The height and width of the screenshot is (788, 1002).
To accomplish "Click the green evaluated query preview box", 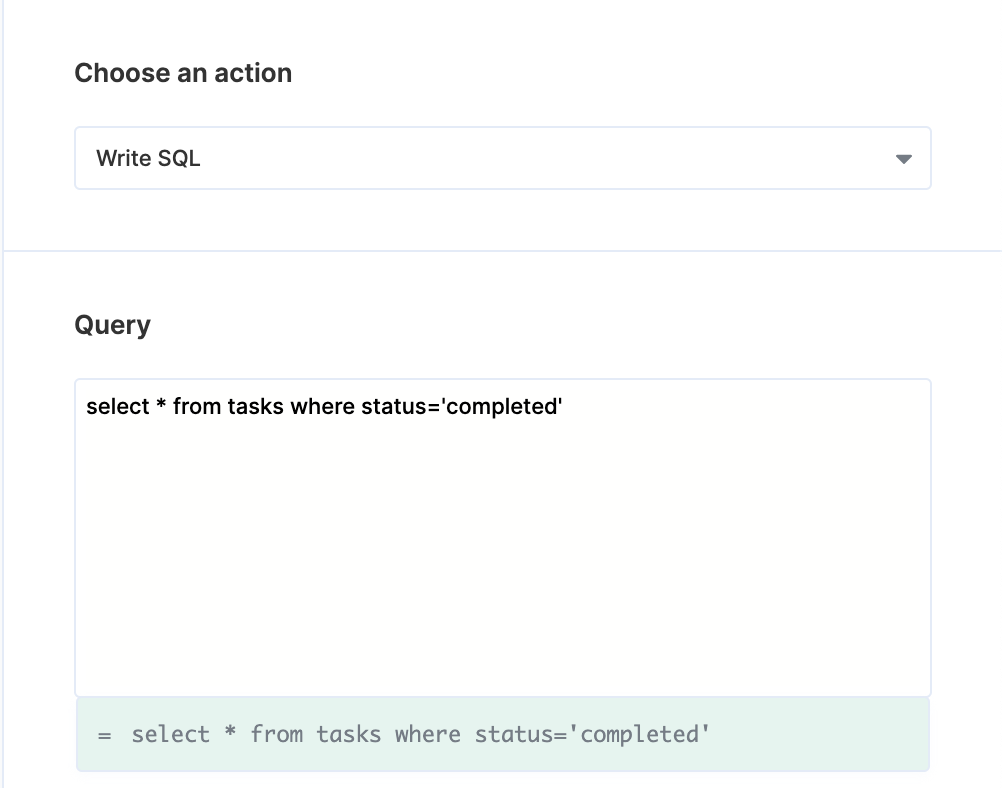I will pyautogui.click(x=502, y=734).
